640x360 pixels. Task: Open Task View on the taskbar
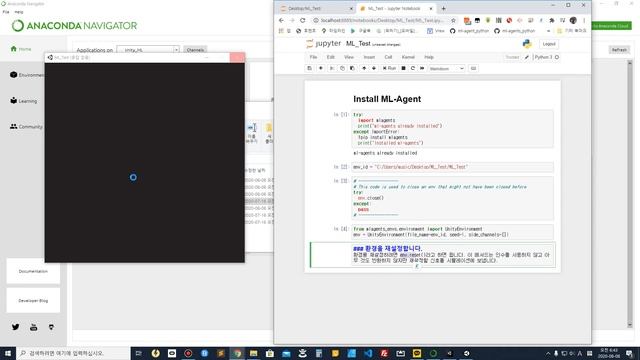click(x=138, y=353)
